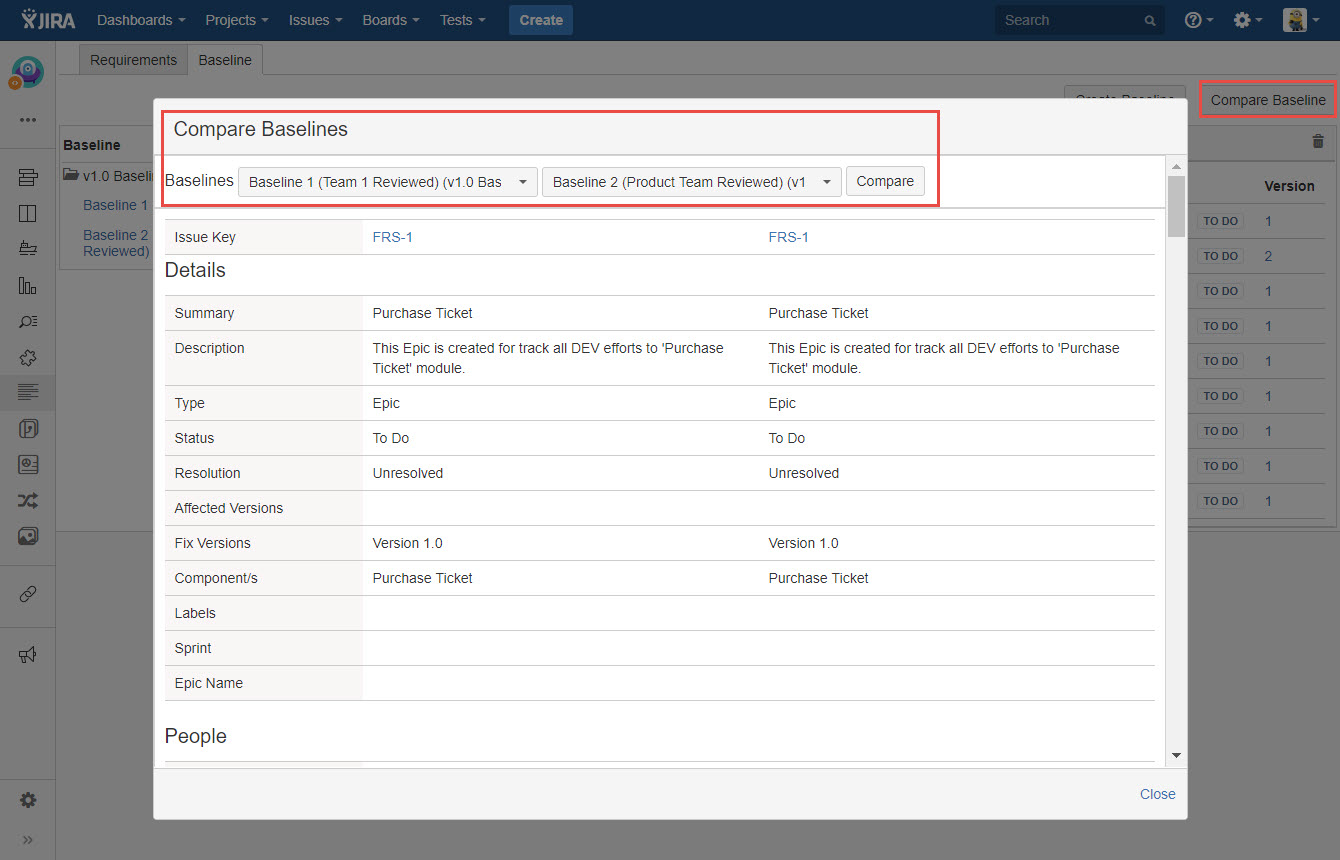Click the trash delete baseline icon
This screenshot has height=860, width=1340.
(x=1318, y=142)
